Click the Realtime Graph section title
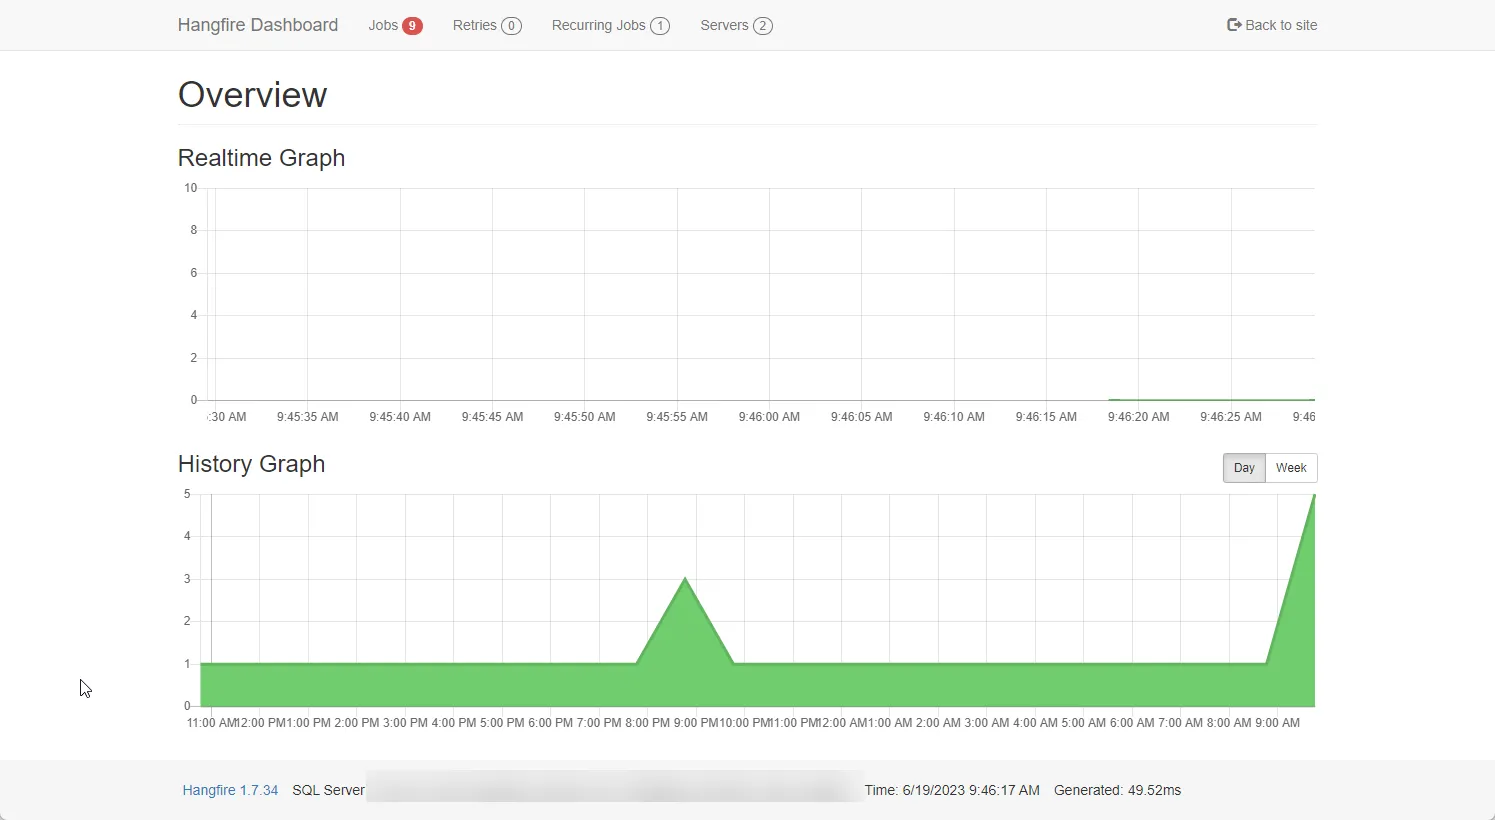The width and height of the screenshot is (1495, 820). [x=261, y=158]
